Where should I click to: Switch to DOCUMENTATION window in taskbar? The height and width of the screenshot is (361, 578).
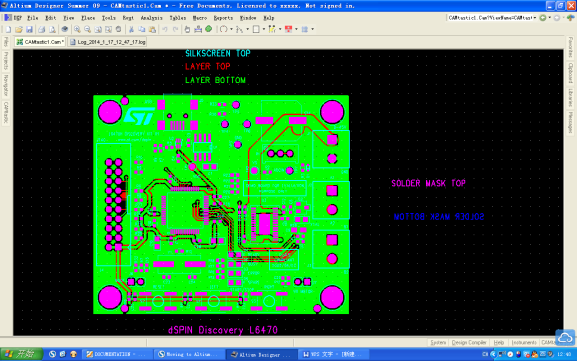click(x=115, y=354)
